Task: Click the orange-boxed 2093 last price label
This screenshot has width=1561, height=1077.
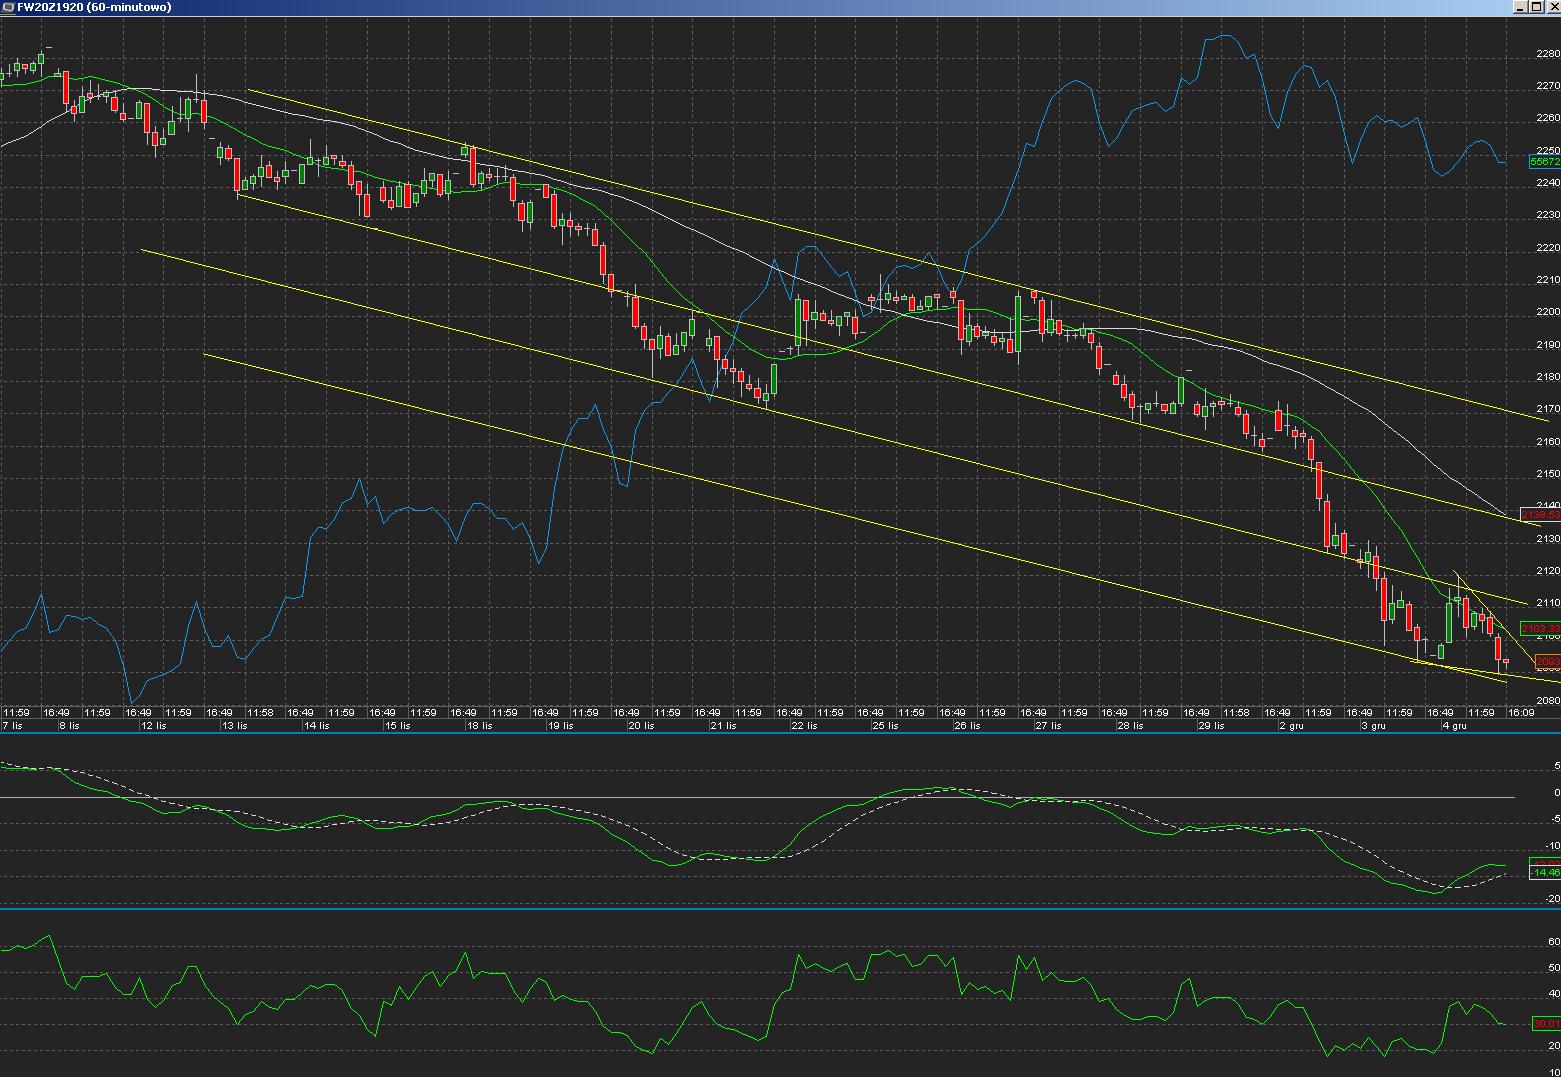Action: pos(1546,662)
